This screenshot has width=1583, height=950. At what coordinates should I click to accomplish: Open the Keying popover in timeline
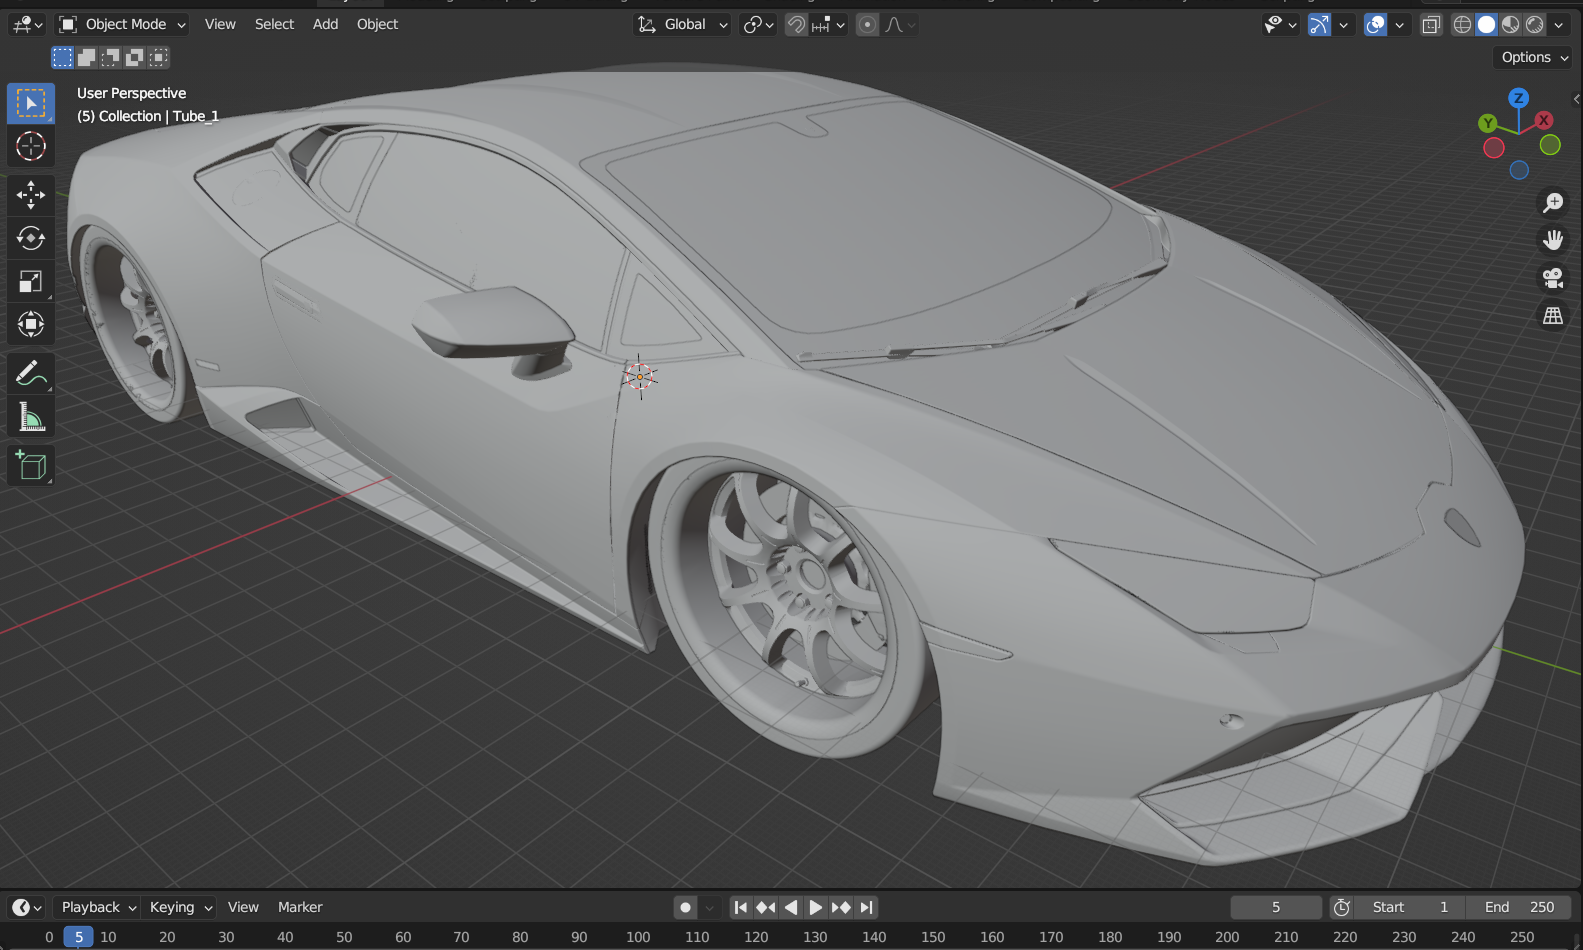point(180,907)
